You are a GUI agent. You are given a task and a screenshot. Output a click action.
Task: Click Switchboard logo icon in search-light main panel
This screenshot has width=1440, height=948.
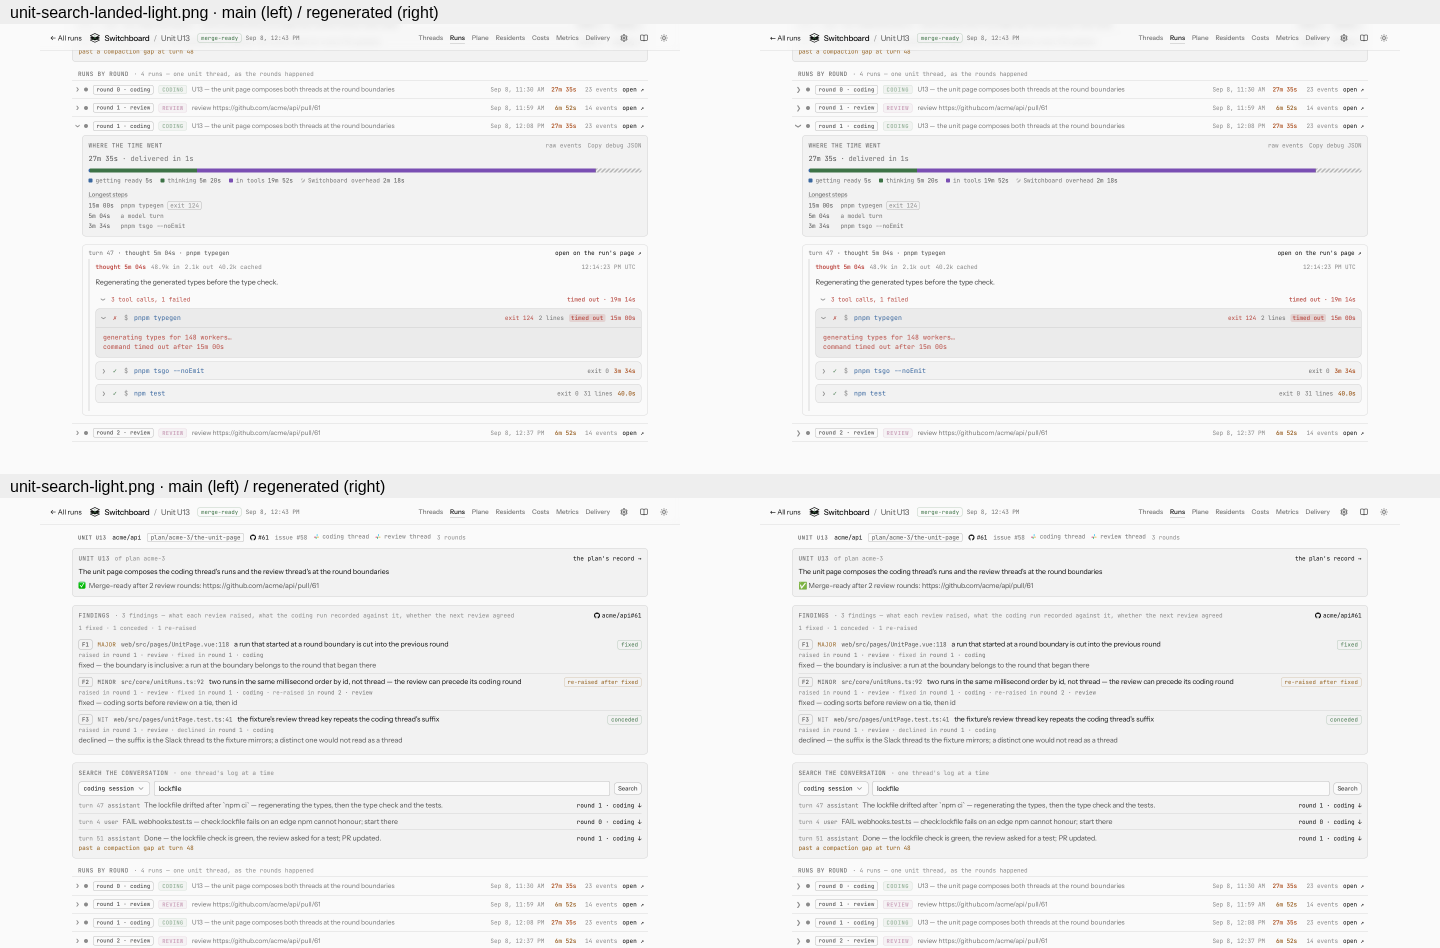tap(96, 512)
